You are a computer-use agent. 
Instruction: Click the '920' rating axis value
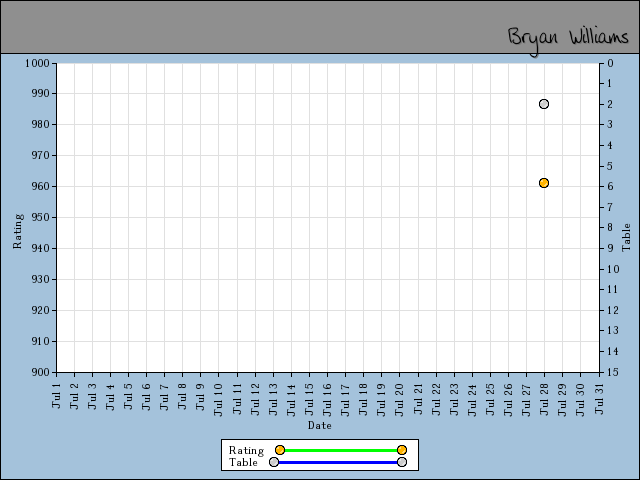(x=40, y=311)
